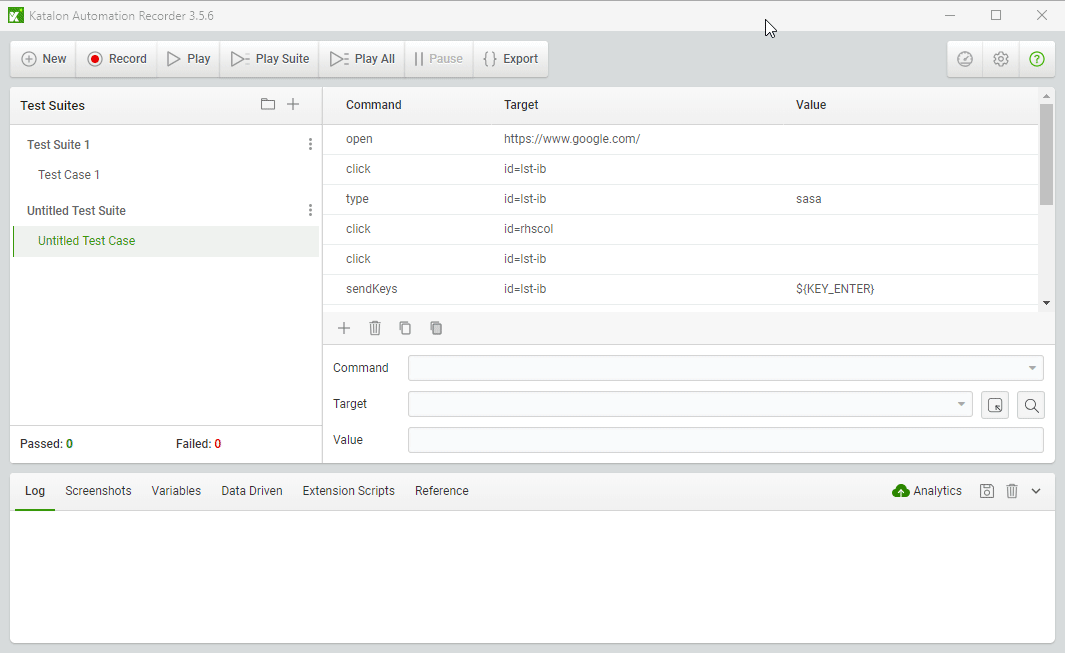Click the scrollbar down arrow in command table
This screenshot has width=1065, height=653.
(x=1046, y=303)
